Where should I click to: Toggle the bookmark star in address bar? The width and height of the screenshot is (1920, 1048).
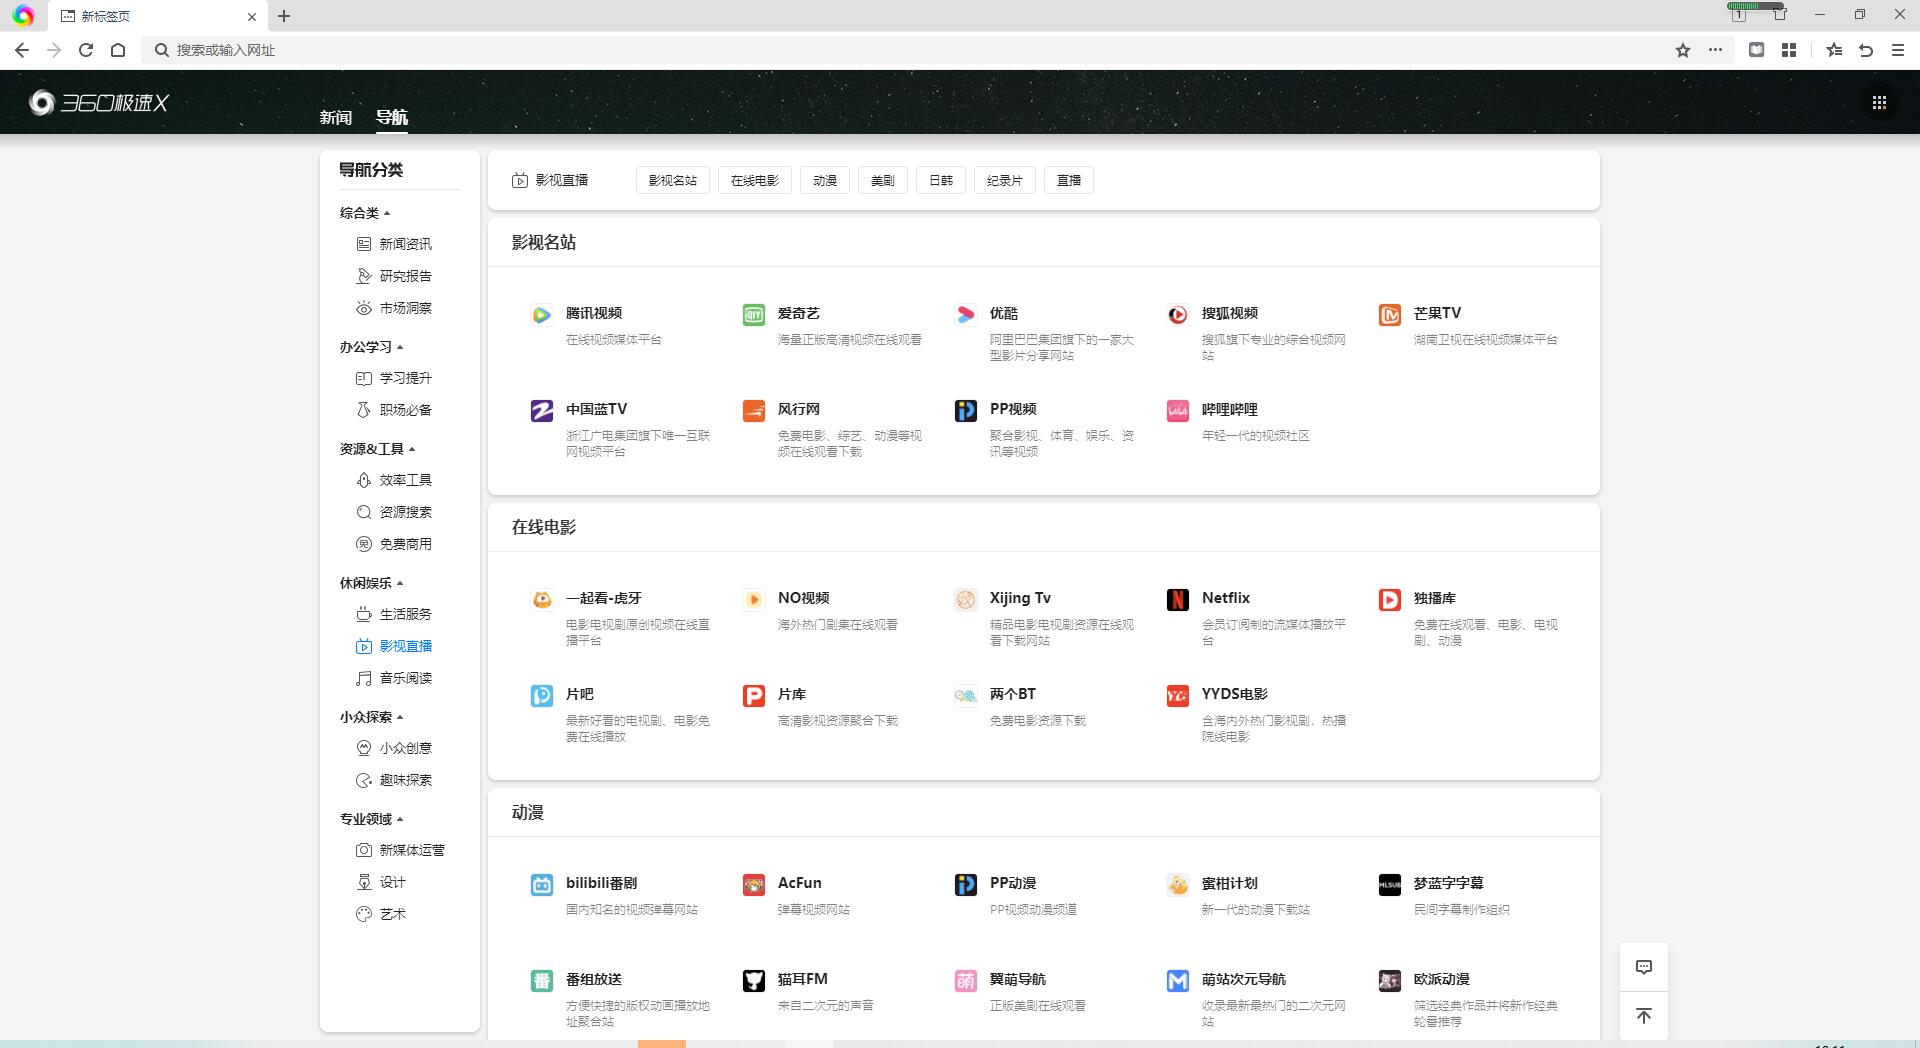point(1682,49)
